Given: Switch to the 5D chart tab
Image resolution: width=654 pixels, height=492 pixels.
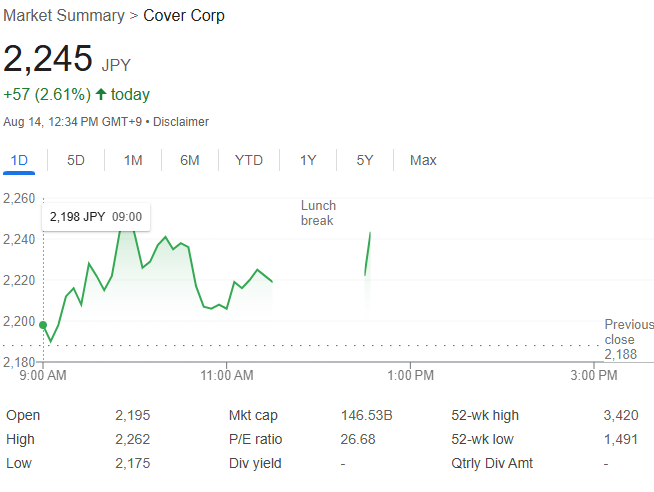Looking at the screenshot, I should click(76, 160).
